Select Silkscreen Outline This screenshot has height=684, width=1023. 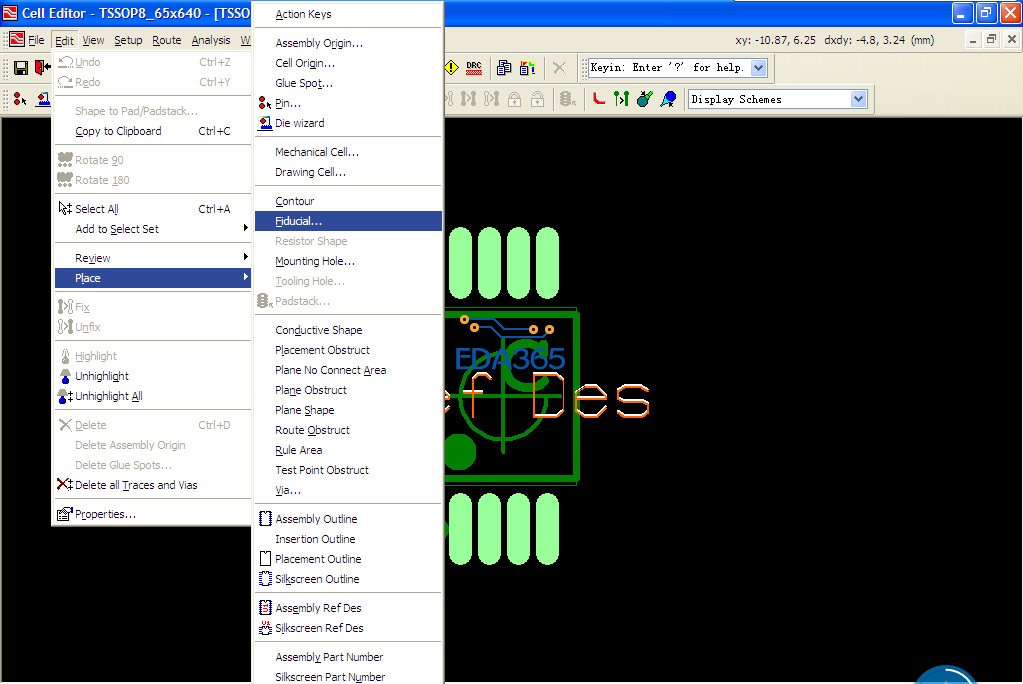point(348,580)
